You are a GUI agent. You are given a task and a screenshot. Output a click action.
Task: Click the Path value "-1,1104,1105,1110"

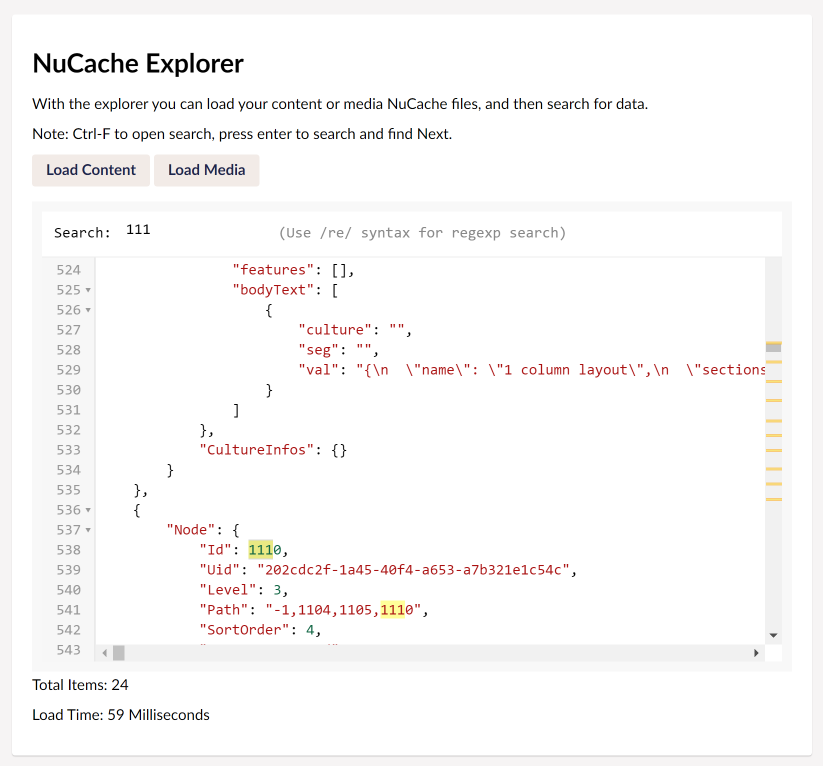click(x=344, y=610)
